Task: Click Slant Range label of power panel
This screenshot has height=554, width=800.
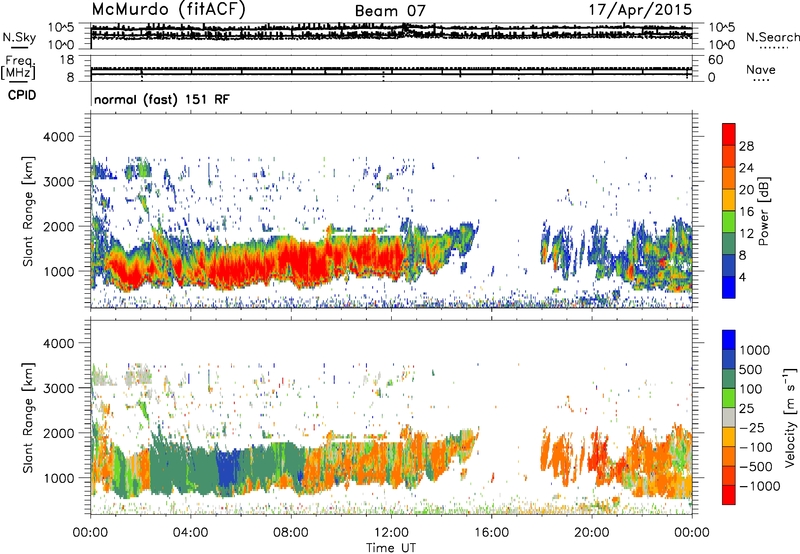Action: 28,211
